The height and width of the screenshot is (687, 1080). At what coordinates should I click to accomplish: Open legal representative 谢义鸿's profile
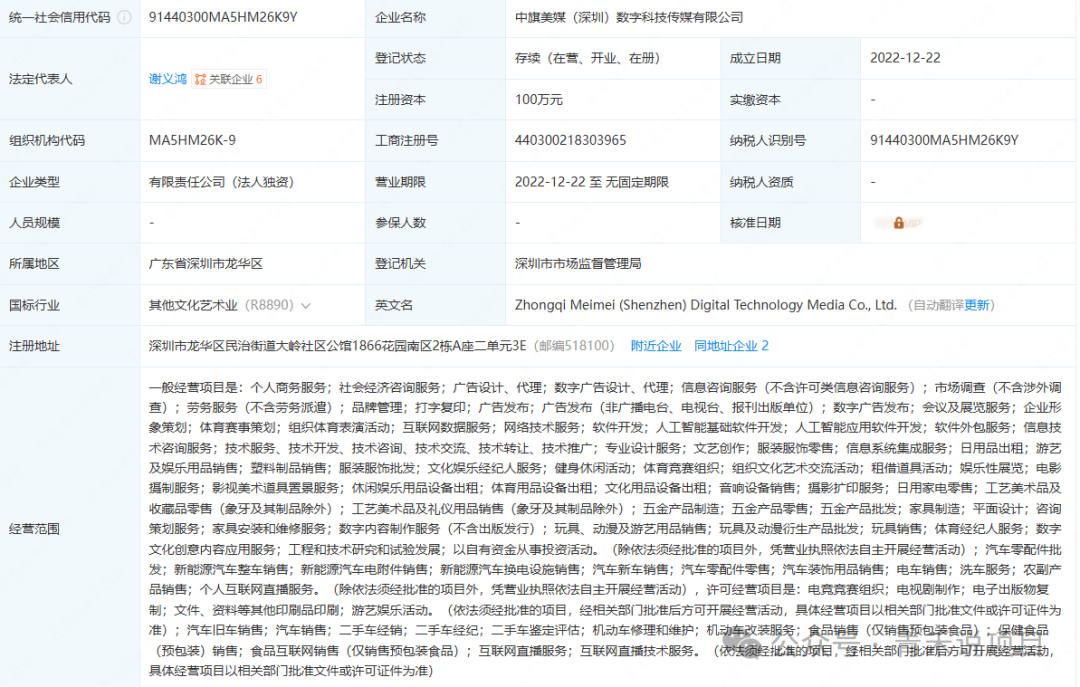pyautogui.click(x=167, y=79)
